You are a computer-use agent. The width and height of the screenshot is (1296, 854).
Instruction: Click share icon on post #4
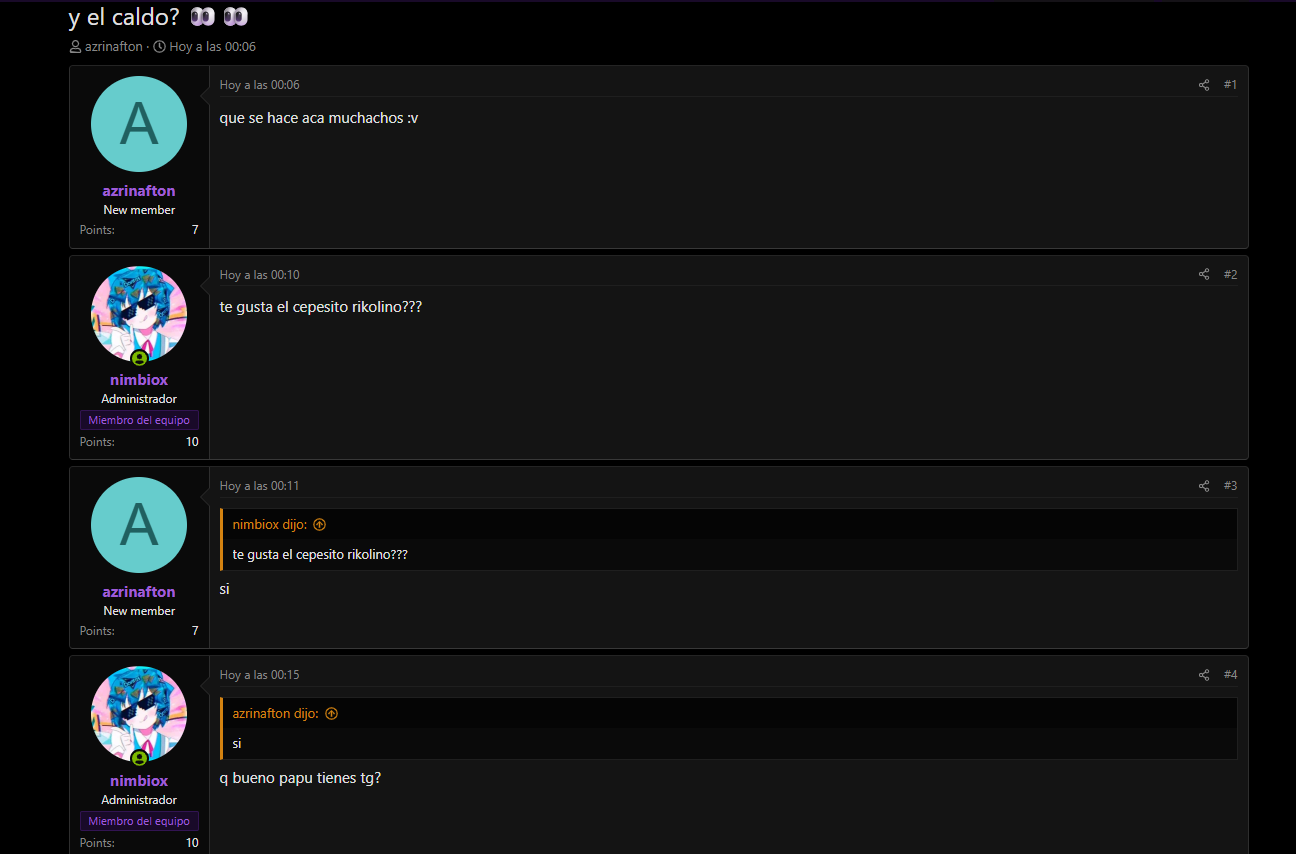point(1204,675)
